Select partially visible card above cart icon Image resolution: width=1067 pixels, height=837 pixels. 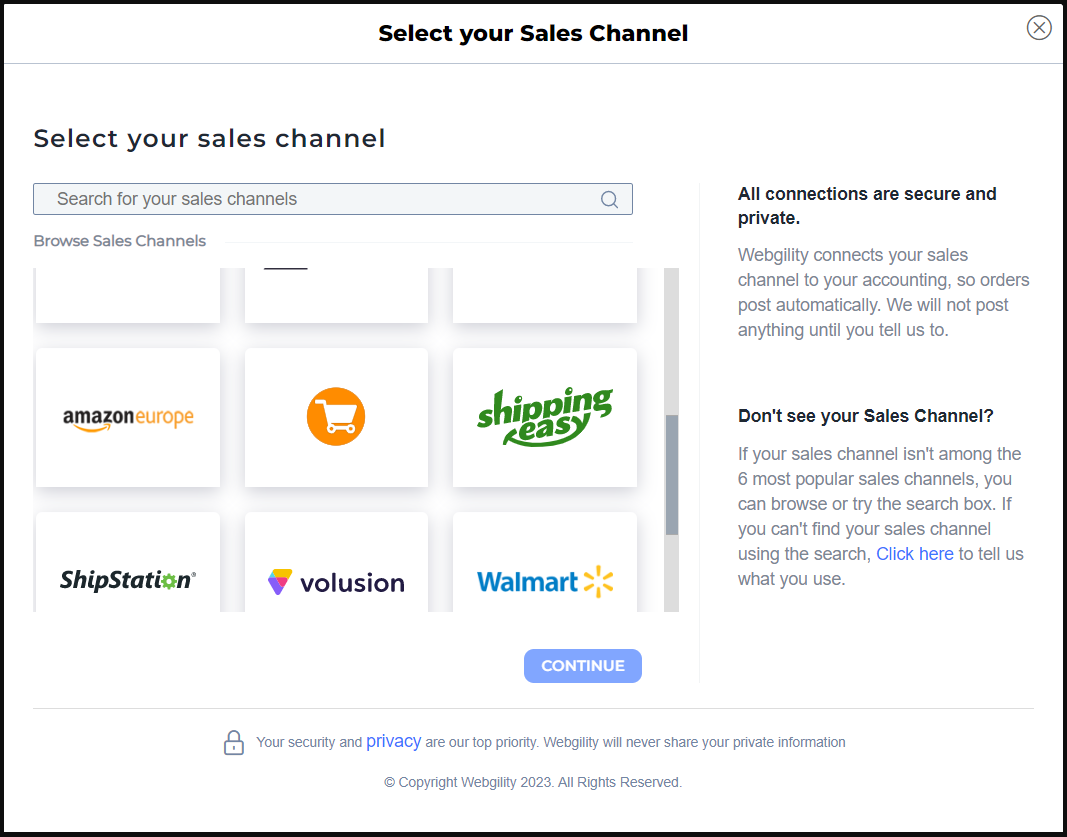point(336,295)
